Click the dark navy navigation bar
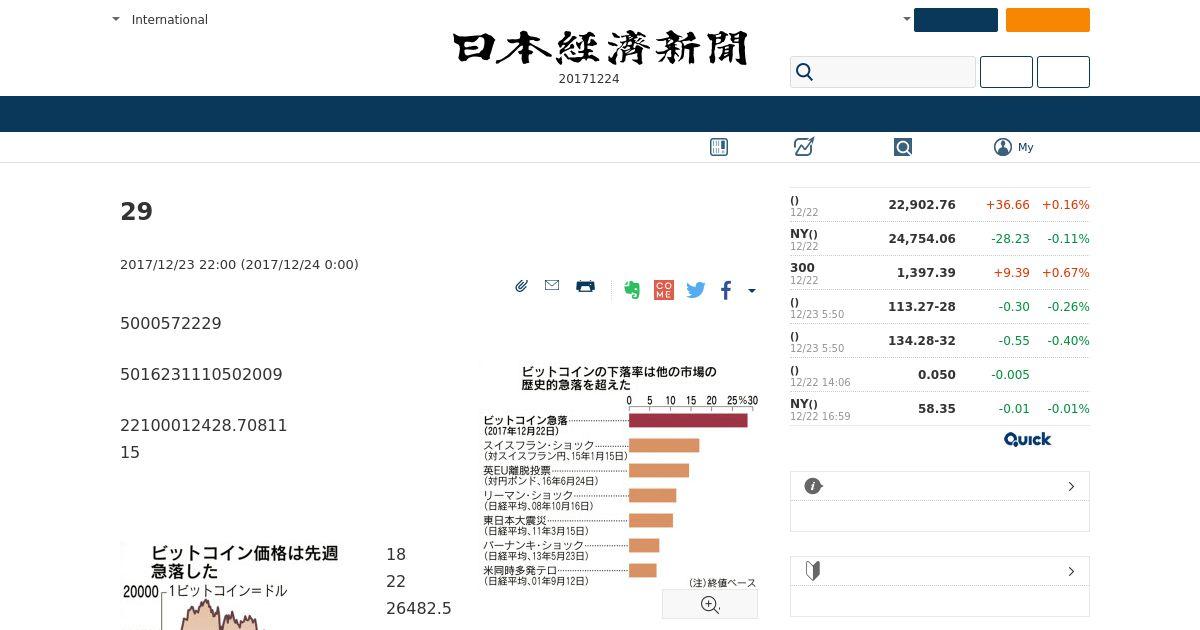 click(600, 114)
